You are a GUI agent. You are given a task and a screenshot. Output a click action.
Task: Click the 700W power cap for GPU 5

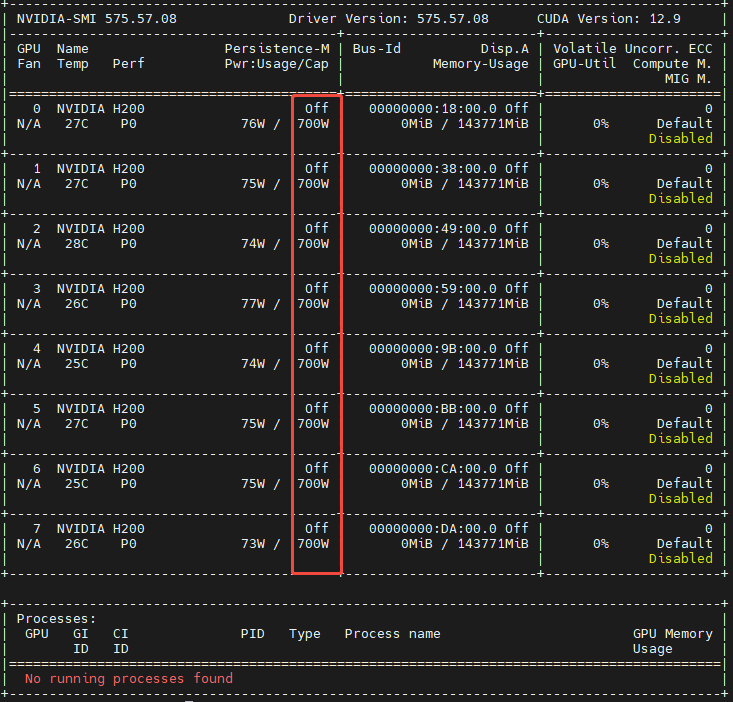click(313, 424)
